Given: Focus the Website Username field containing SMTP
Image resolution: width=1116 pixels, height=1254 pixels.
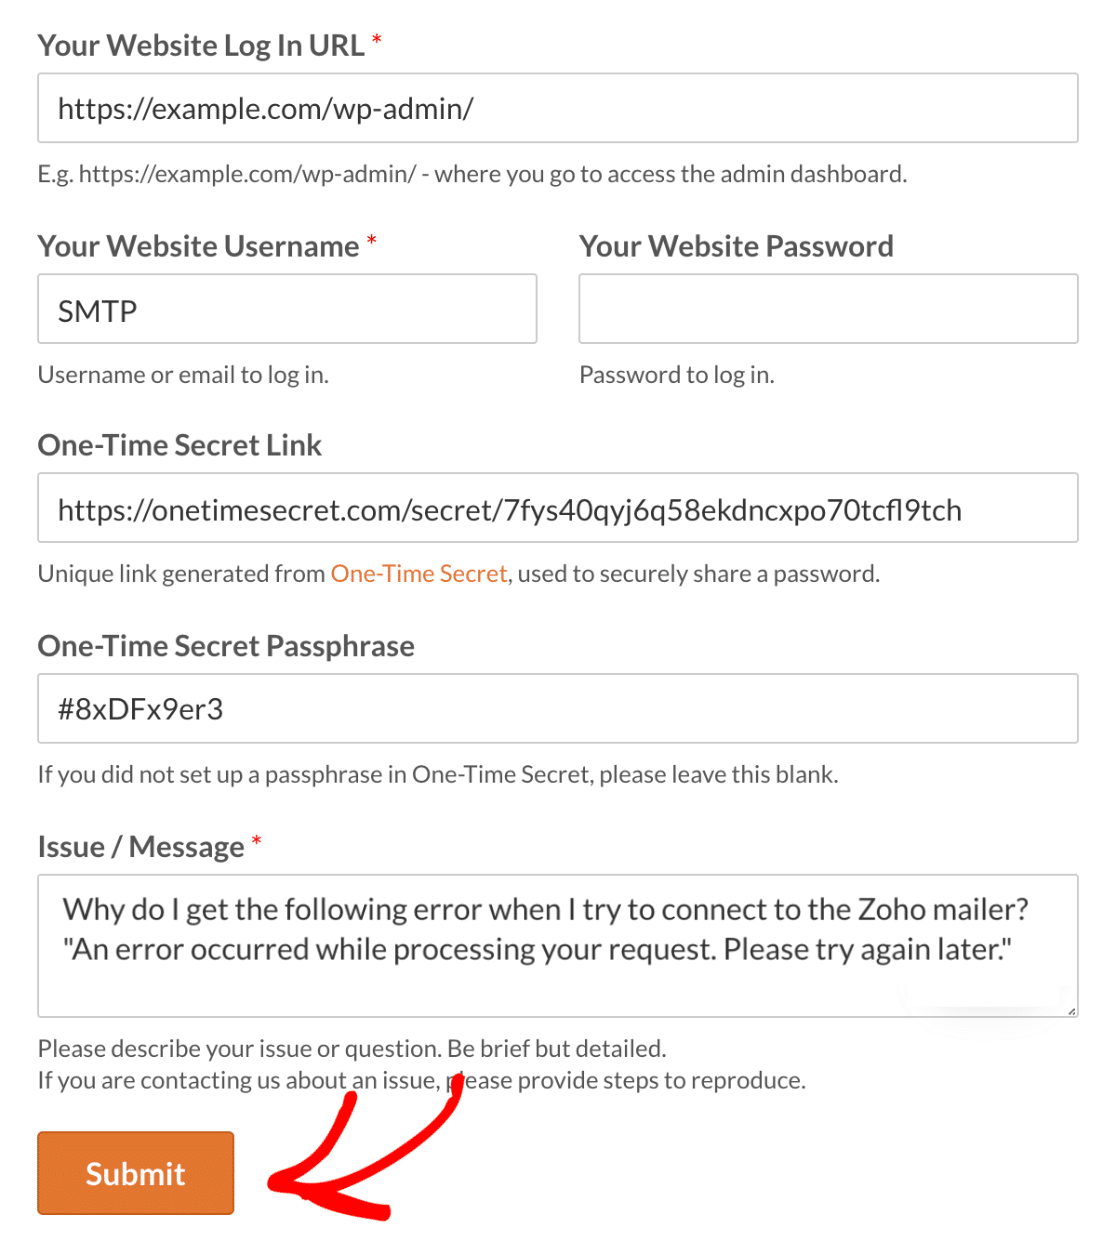Looking at the screenshot, I should point(287,309).
